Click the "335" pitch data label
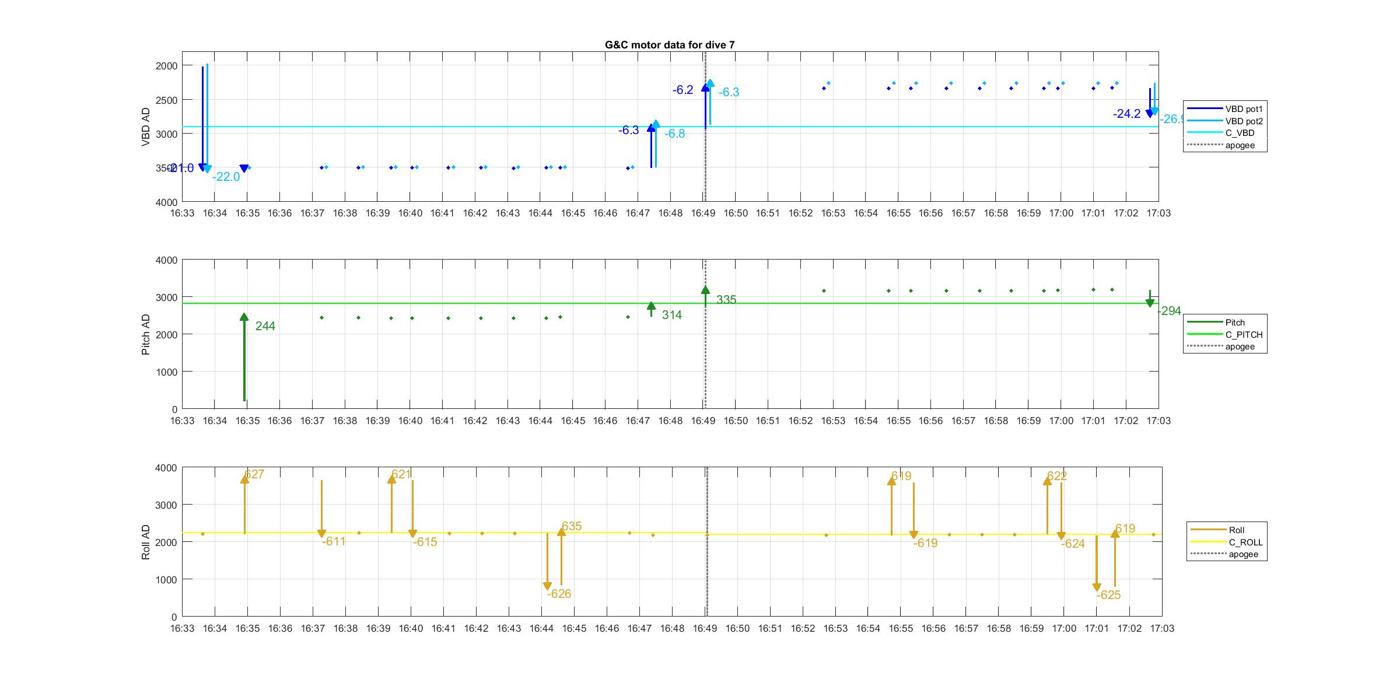This screenshot has width=1400, height=693. [x=726, y=300]
